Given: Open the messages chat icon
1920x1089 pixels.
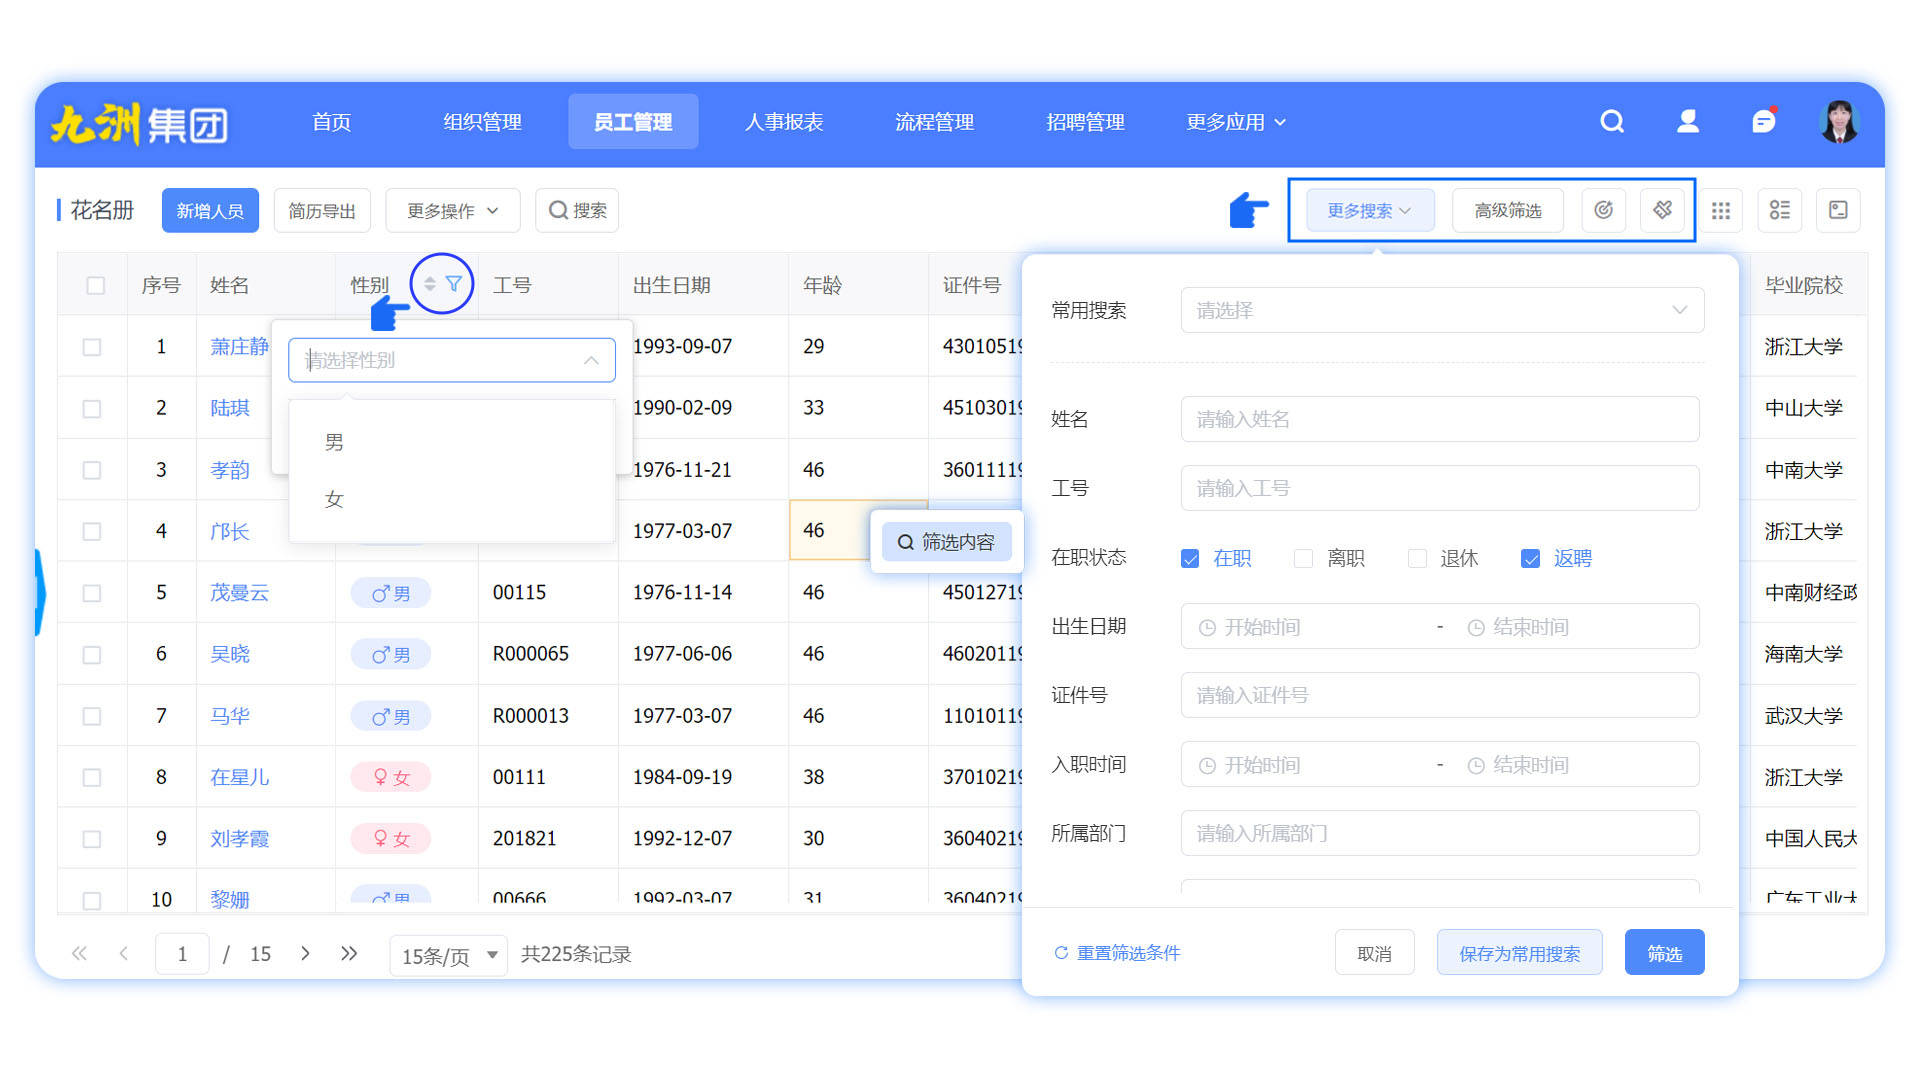Looking at the screenshot, I should tap(1763, 122).
